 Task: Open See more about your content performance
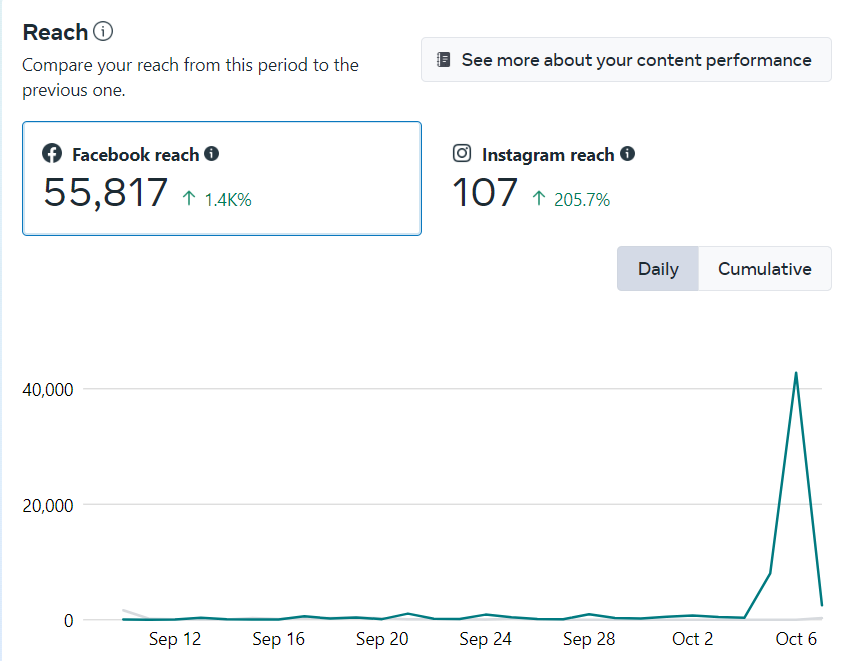[626, 60]
